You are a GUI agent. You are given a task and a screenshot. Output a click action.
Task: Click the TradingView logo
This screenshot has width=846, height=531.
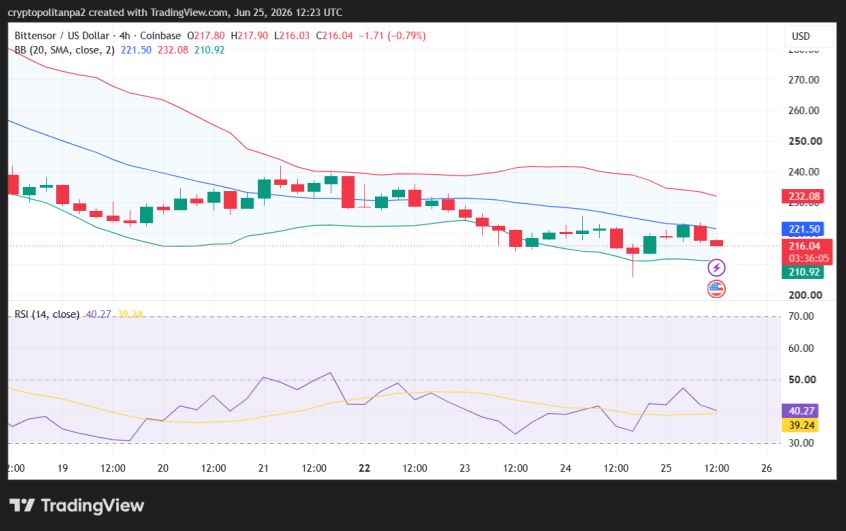[77, 506]
